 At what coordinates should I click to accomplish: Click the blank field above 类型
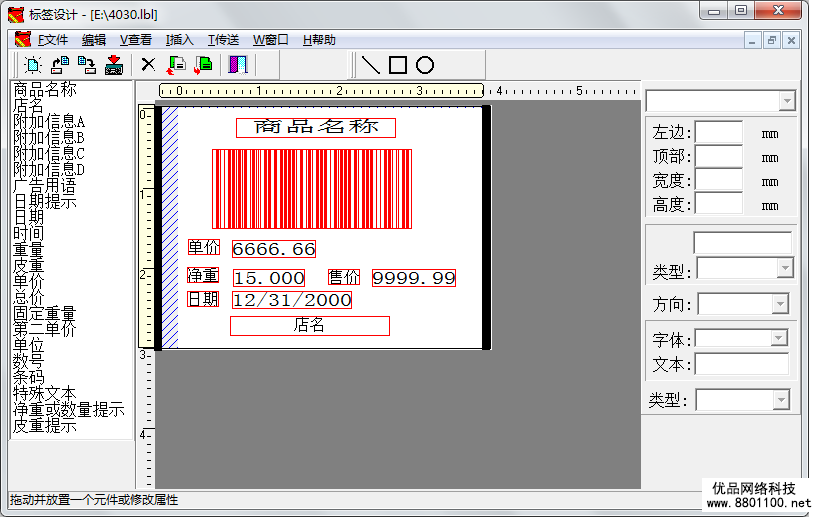tap(742, 243)
